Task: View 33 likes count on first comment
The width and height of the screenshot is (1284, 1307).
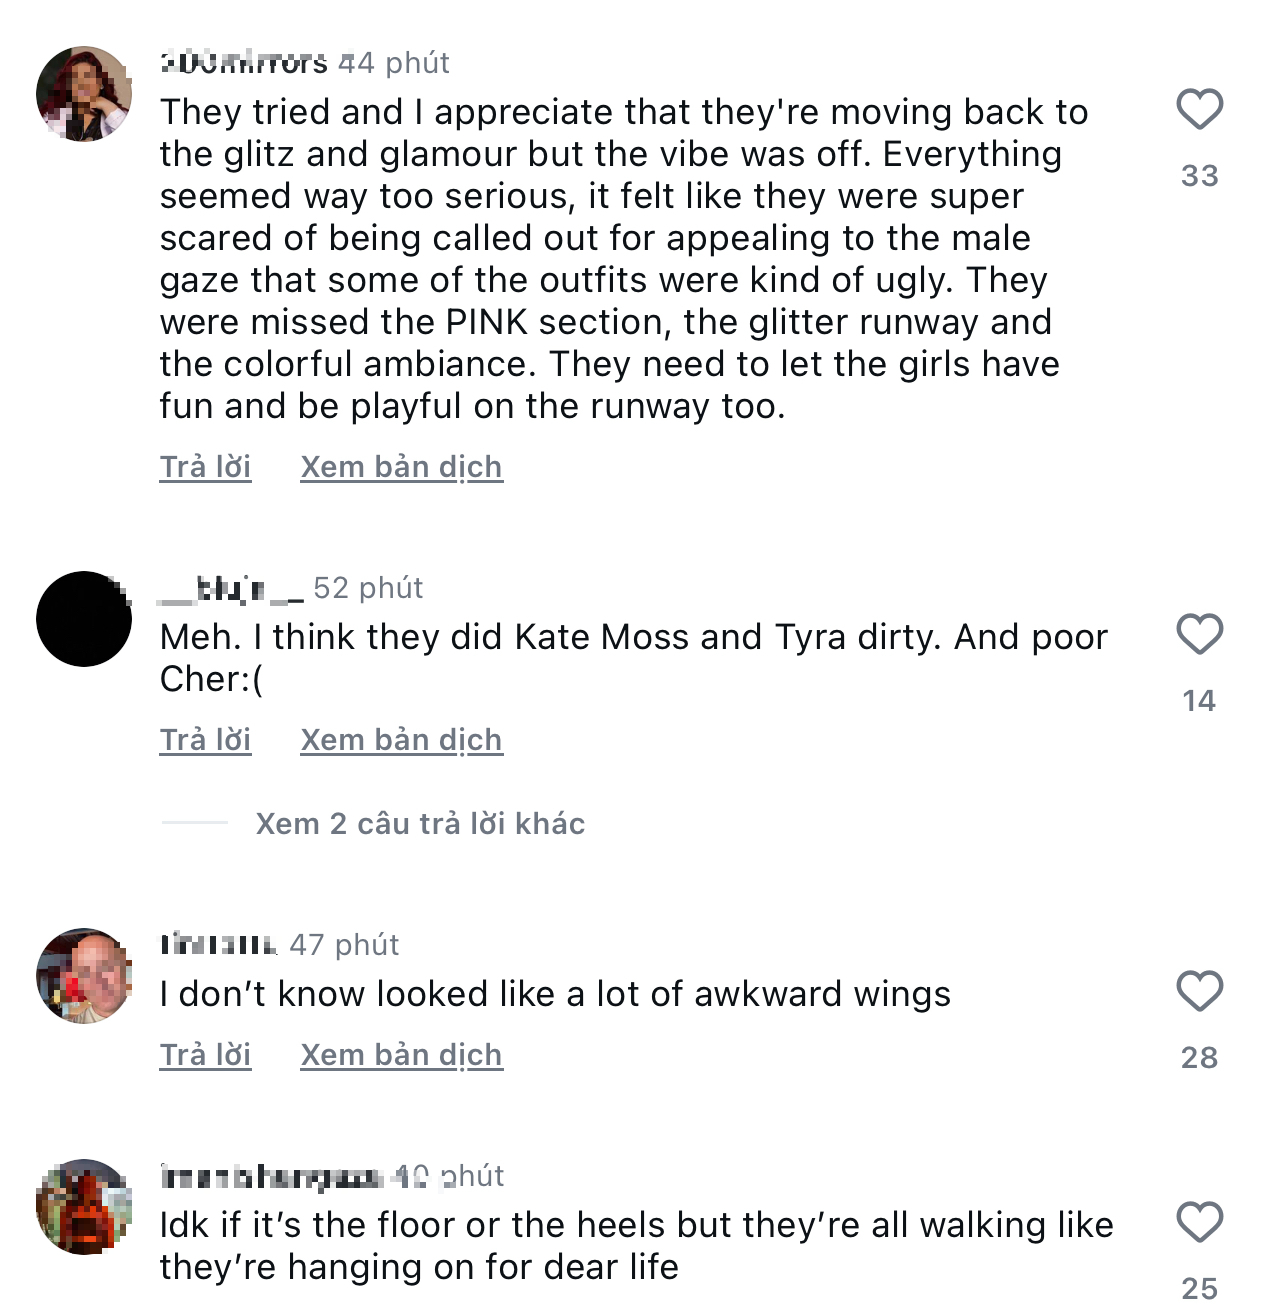Action: (1199, 176)
